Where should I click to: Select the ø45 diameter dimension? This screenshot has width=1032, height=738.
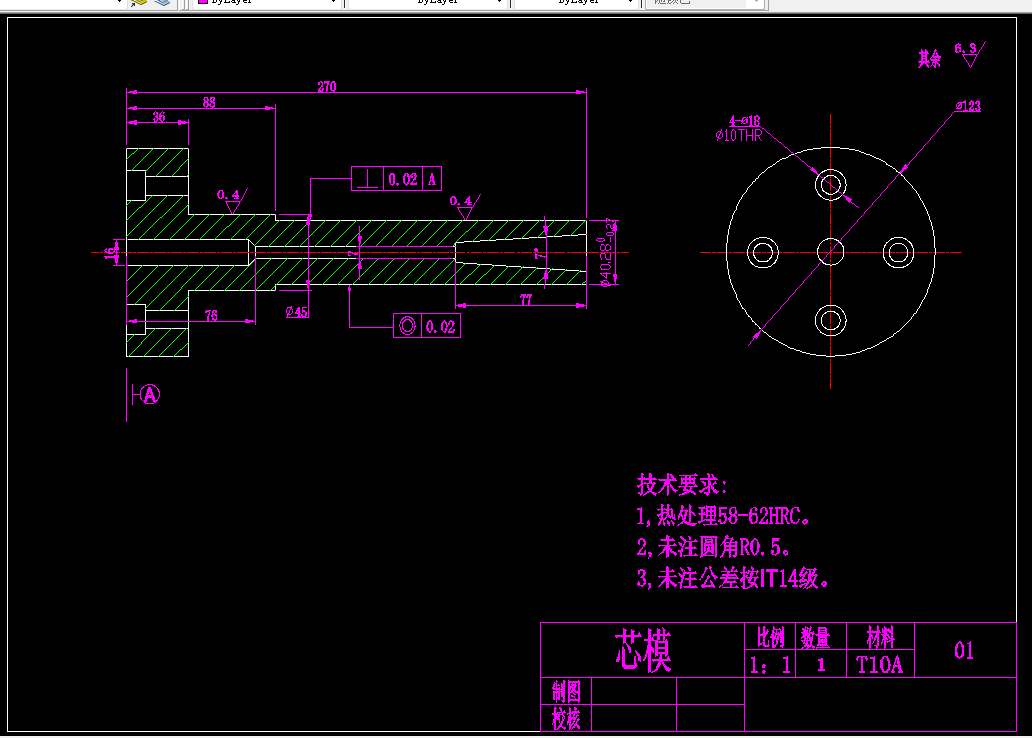point(297,312)
